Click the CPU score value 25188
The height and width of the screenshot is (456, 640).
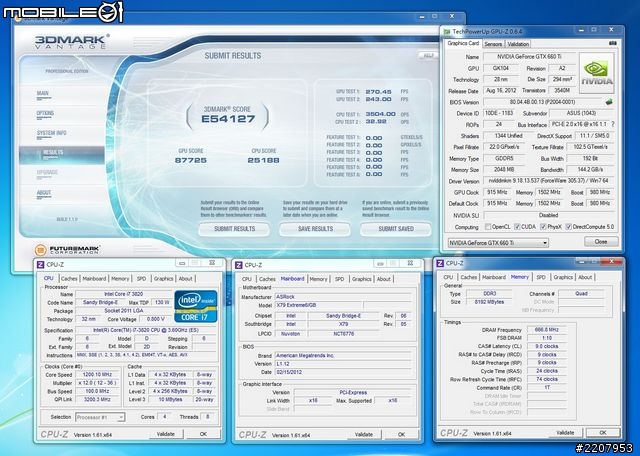tap(263, 160)
